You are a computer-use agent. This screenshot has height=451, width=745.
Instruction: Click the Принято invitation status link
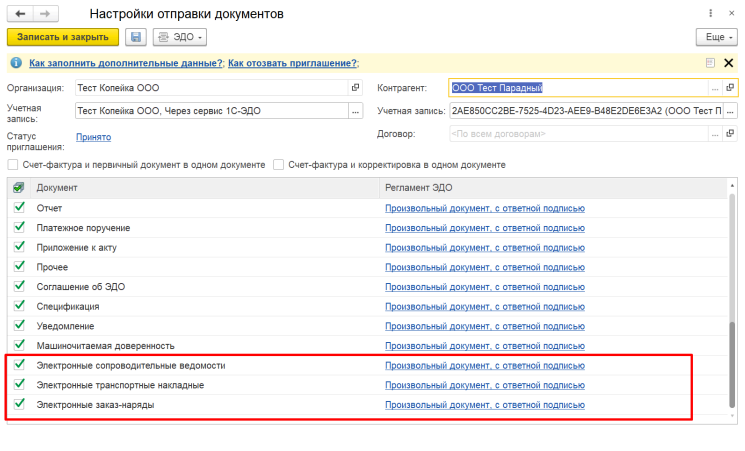[93, 137]
